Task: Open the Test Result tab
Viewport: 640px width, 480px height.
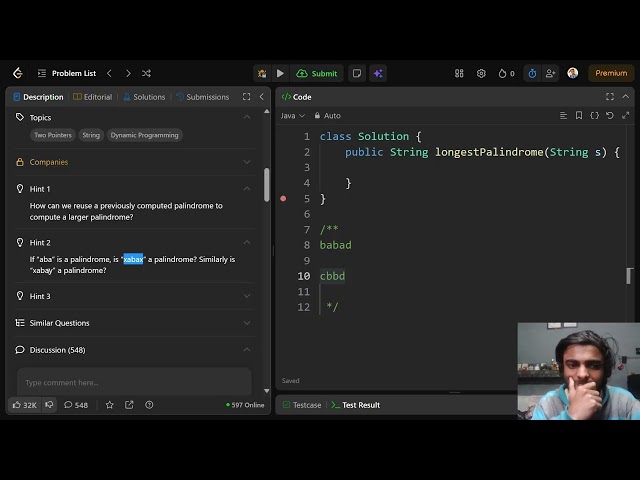Action: coord(356,405)
